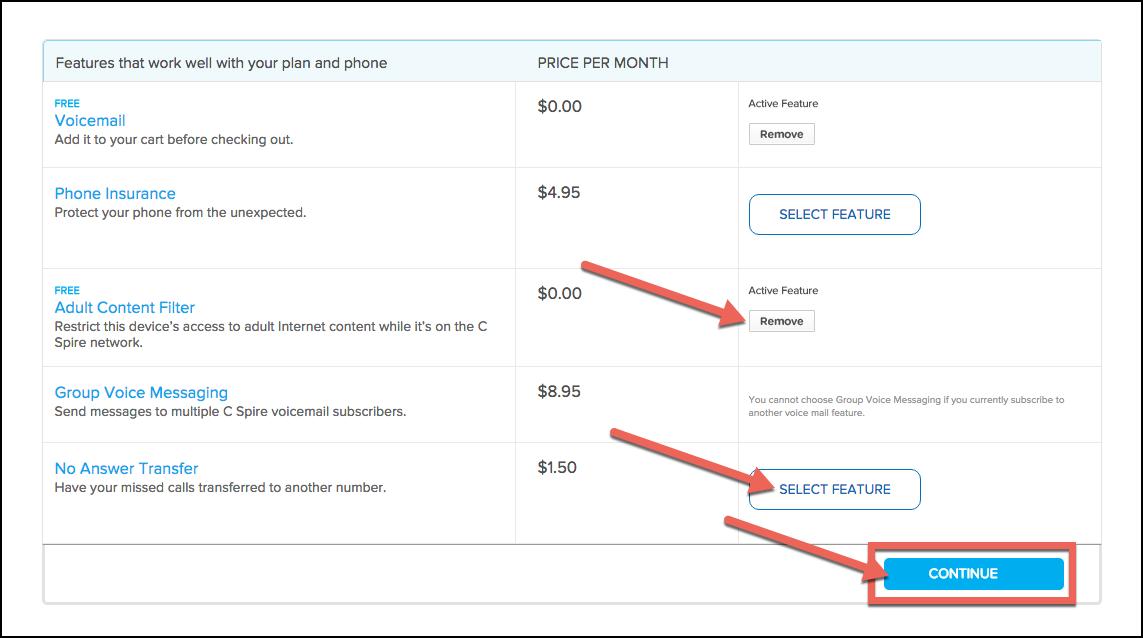Click the $8.95 Group Voice Messaging price
Screen dimensions: 1143x638
(559, 392)
